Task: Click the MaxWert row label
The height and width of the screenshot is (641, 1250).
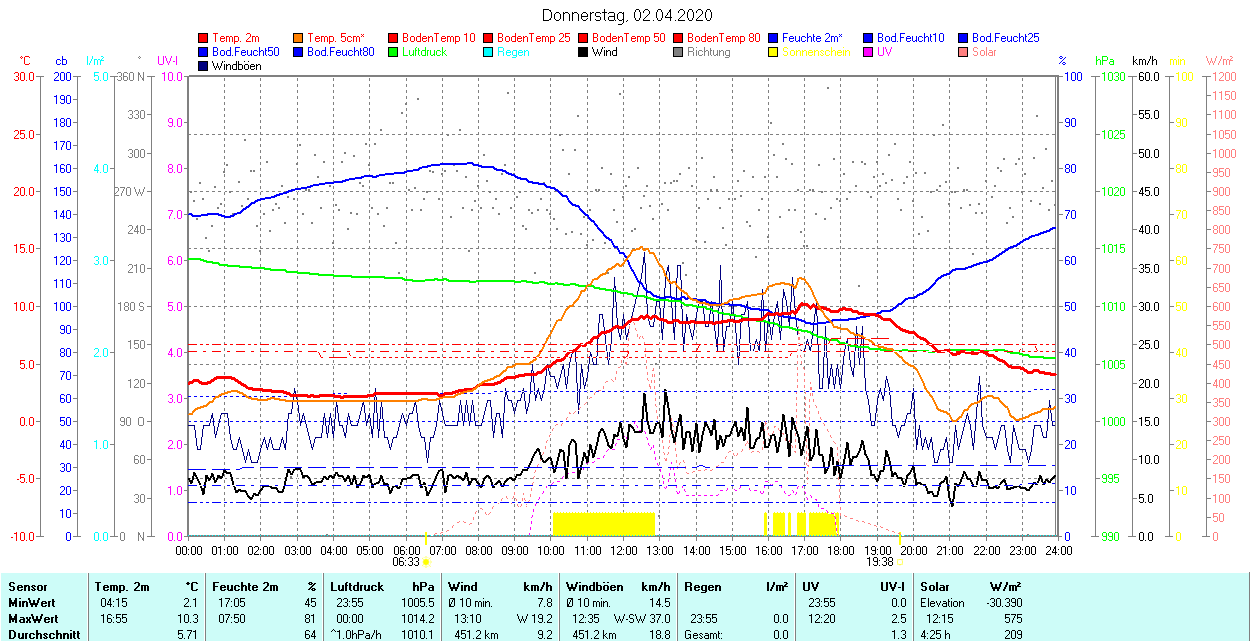Action: click(x=33, y=618)
